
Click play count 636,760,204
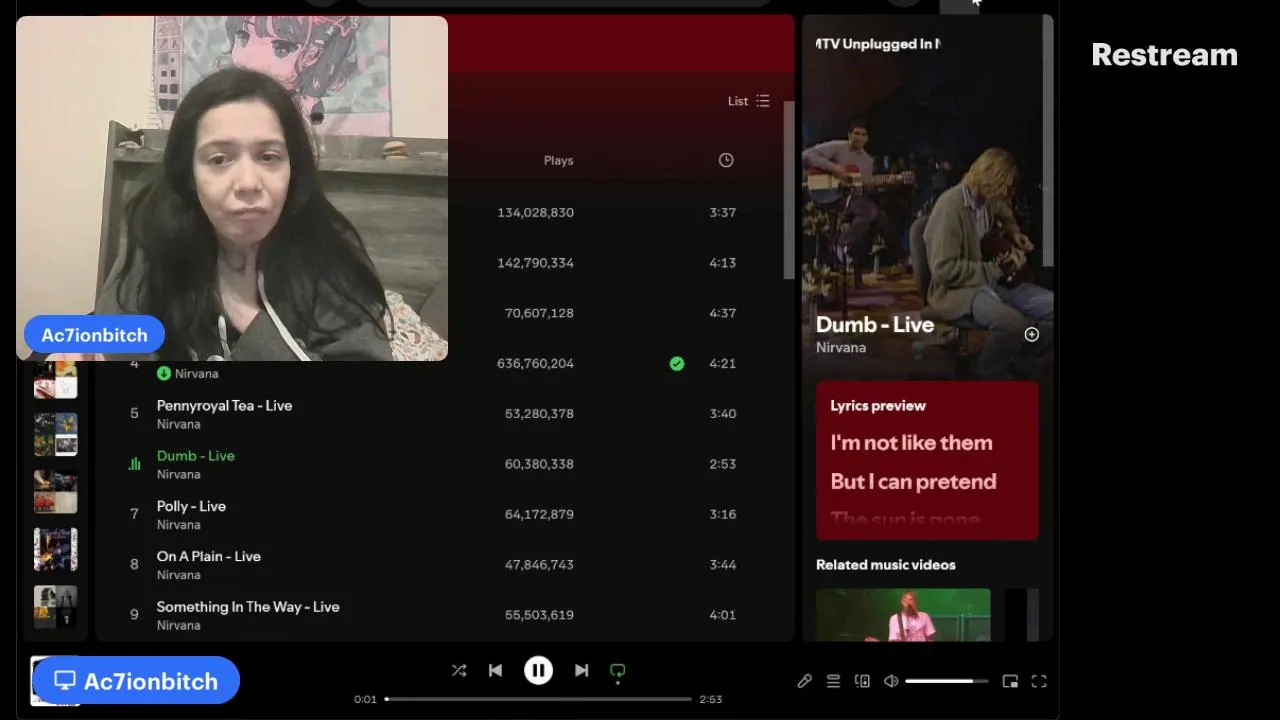535,364
